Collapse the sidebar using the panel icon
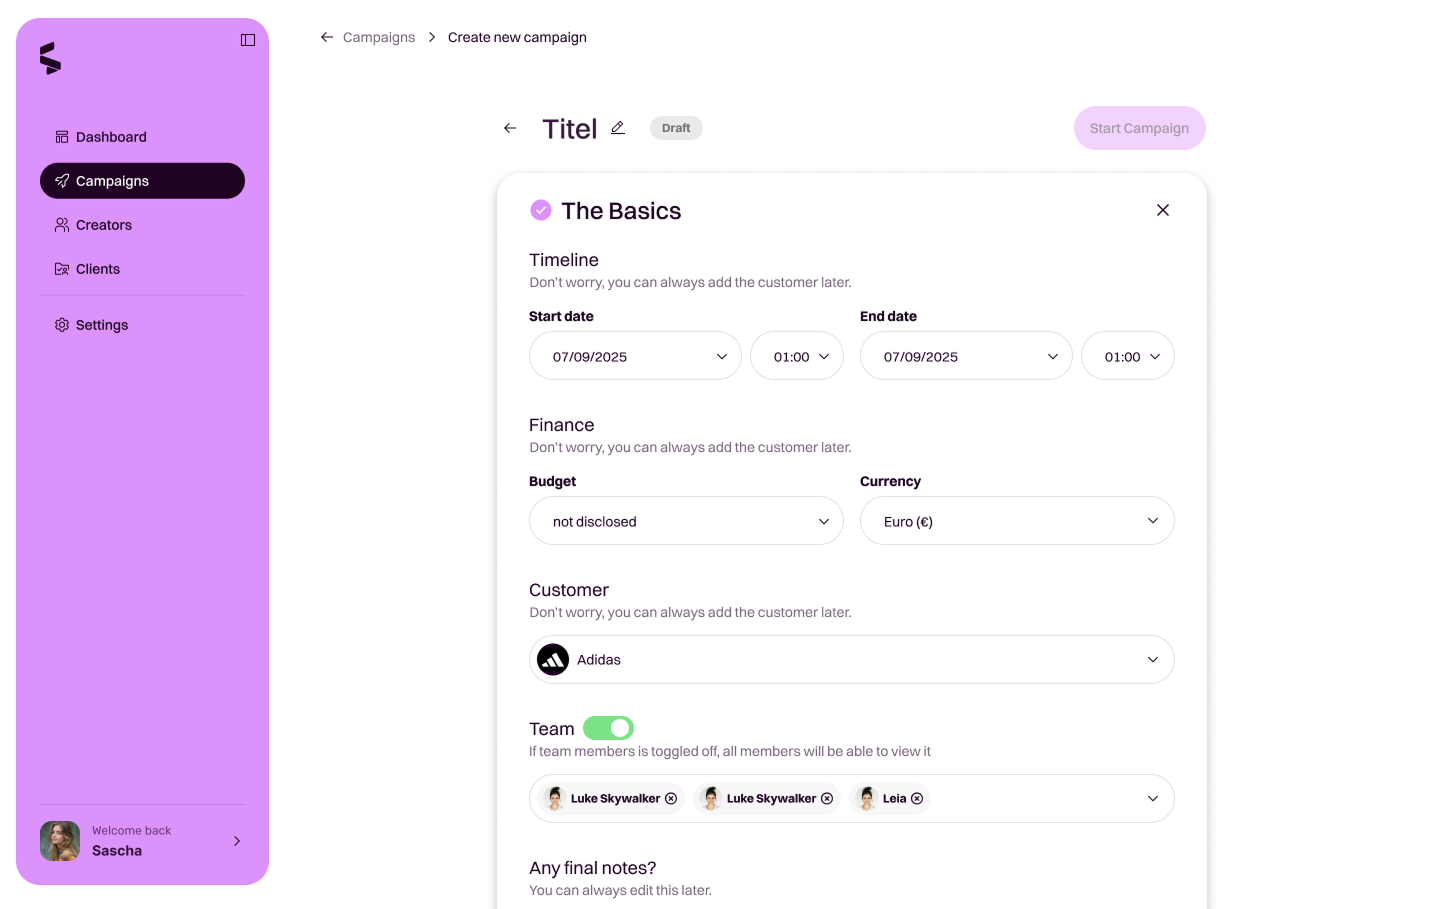 [x=247, y=39]
